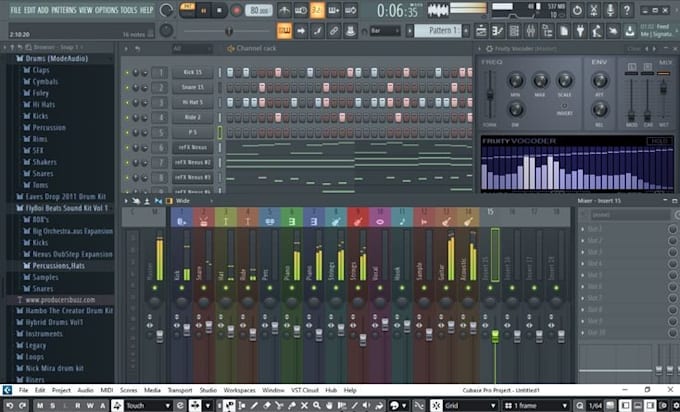Click the Cubase snap icon beside Grid

436,405
